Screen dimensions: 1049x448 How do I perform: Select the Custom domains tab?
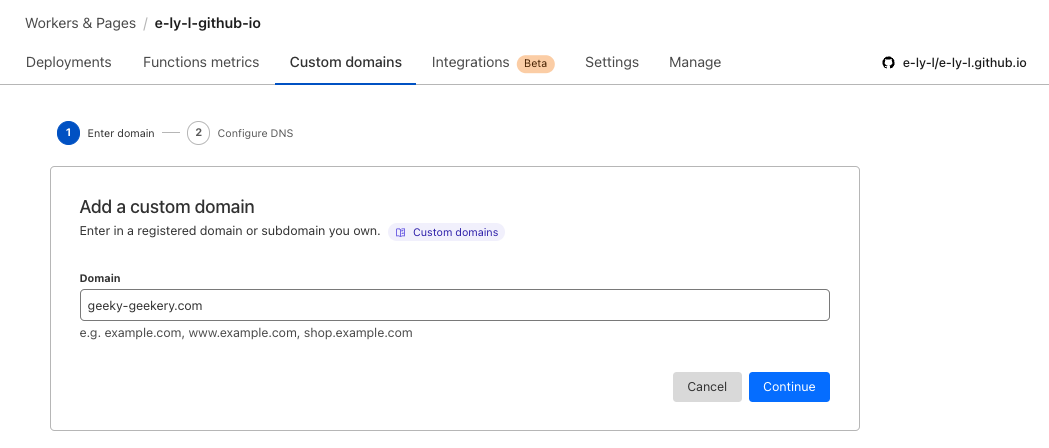pyautogui.click(x=345, y=62)
